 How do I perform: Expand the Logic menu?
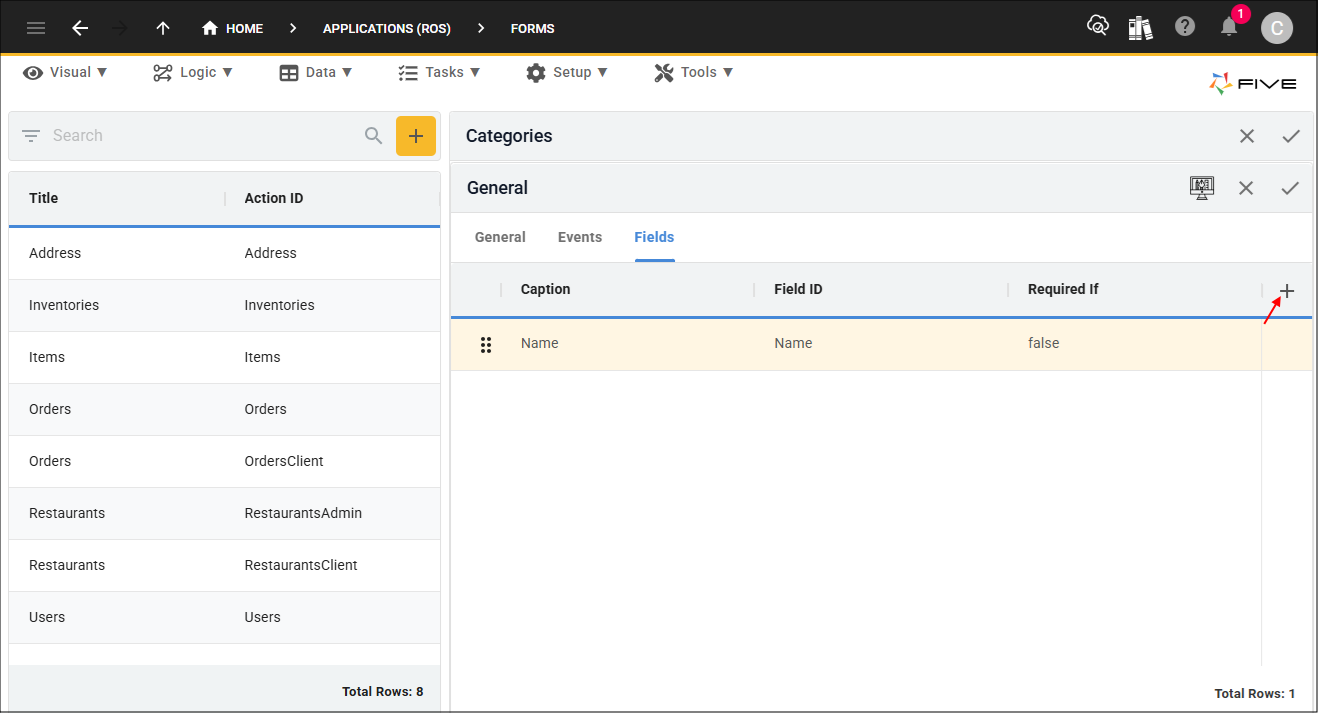coord(193,72)
